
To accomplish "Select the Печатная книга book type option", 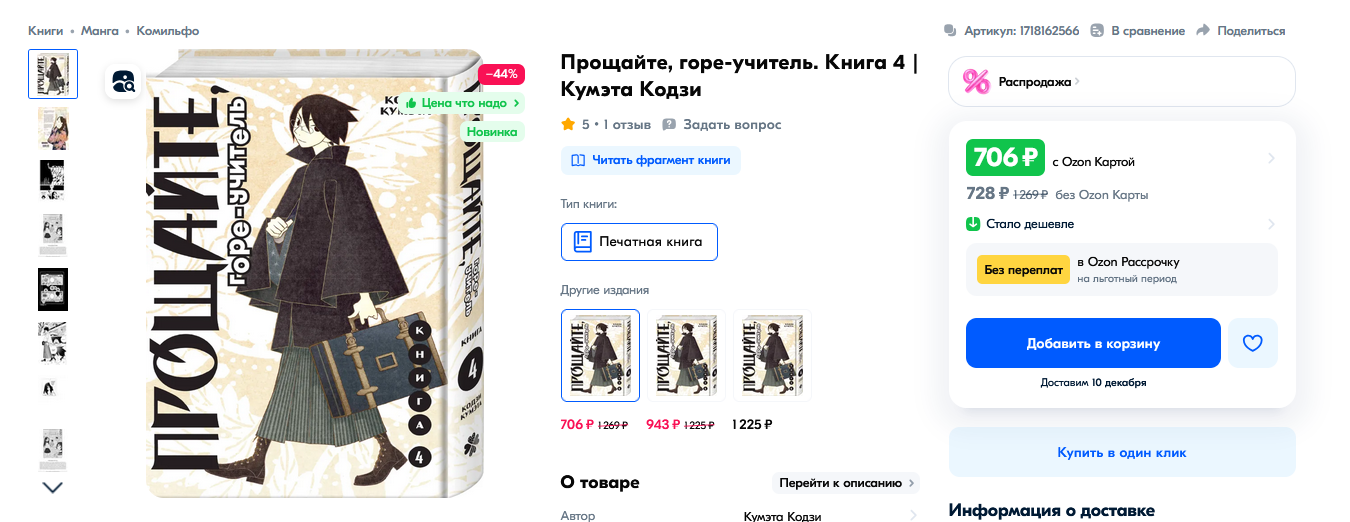I will point(639,241).
